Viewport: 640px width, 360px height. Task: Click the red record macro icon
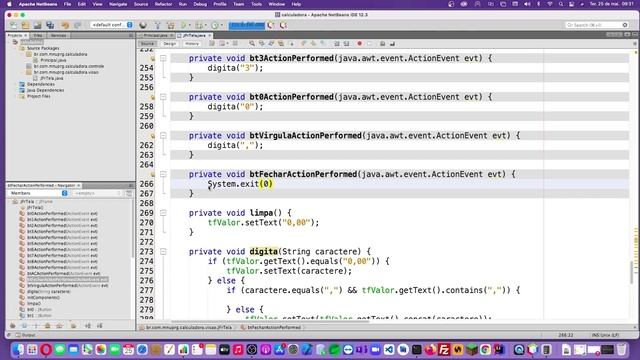point(360,44)
